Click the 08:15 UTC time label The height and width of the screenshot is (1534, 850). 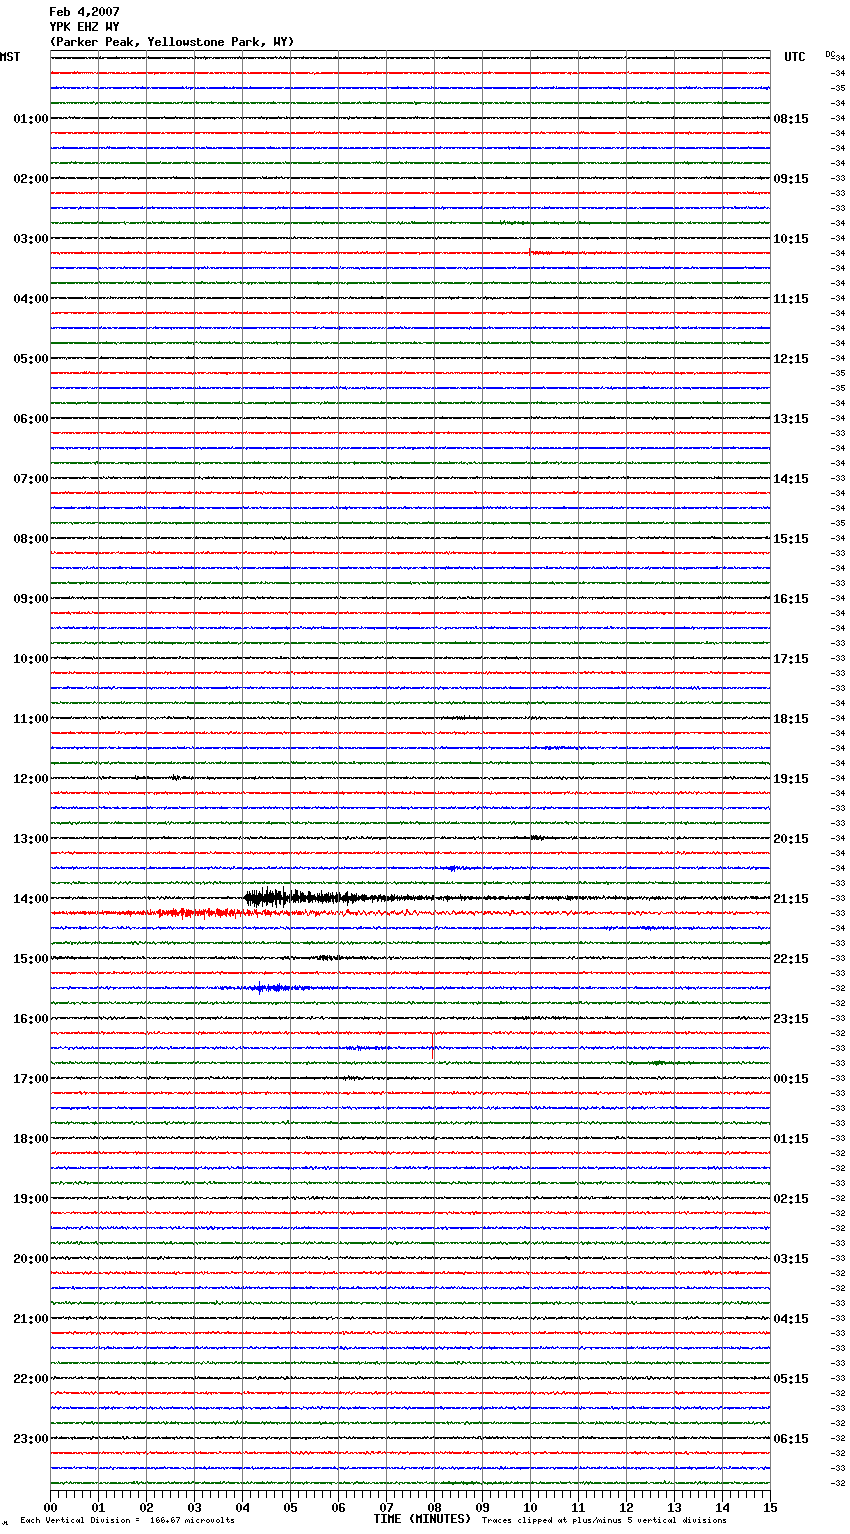coord(791,119)
